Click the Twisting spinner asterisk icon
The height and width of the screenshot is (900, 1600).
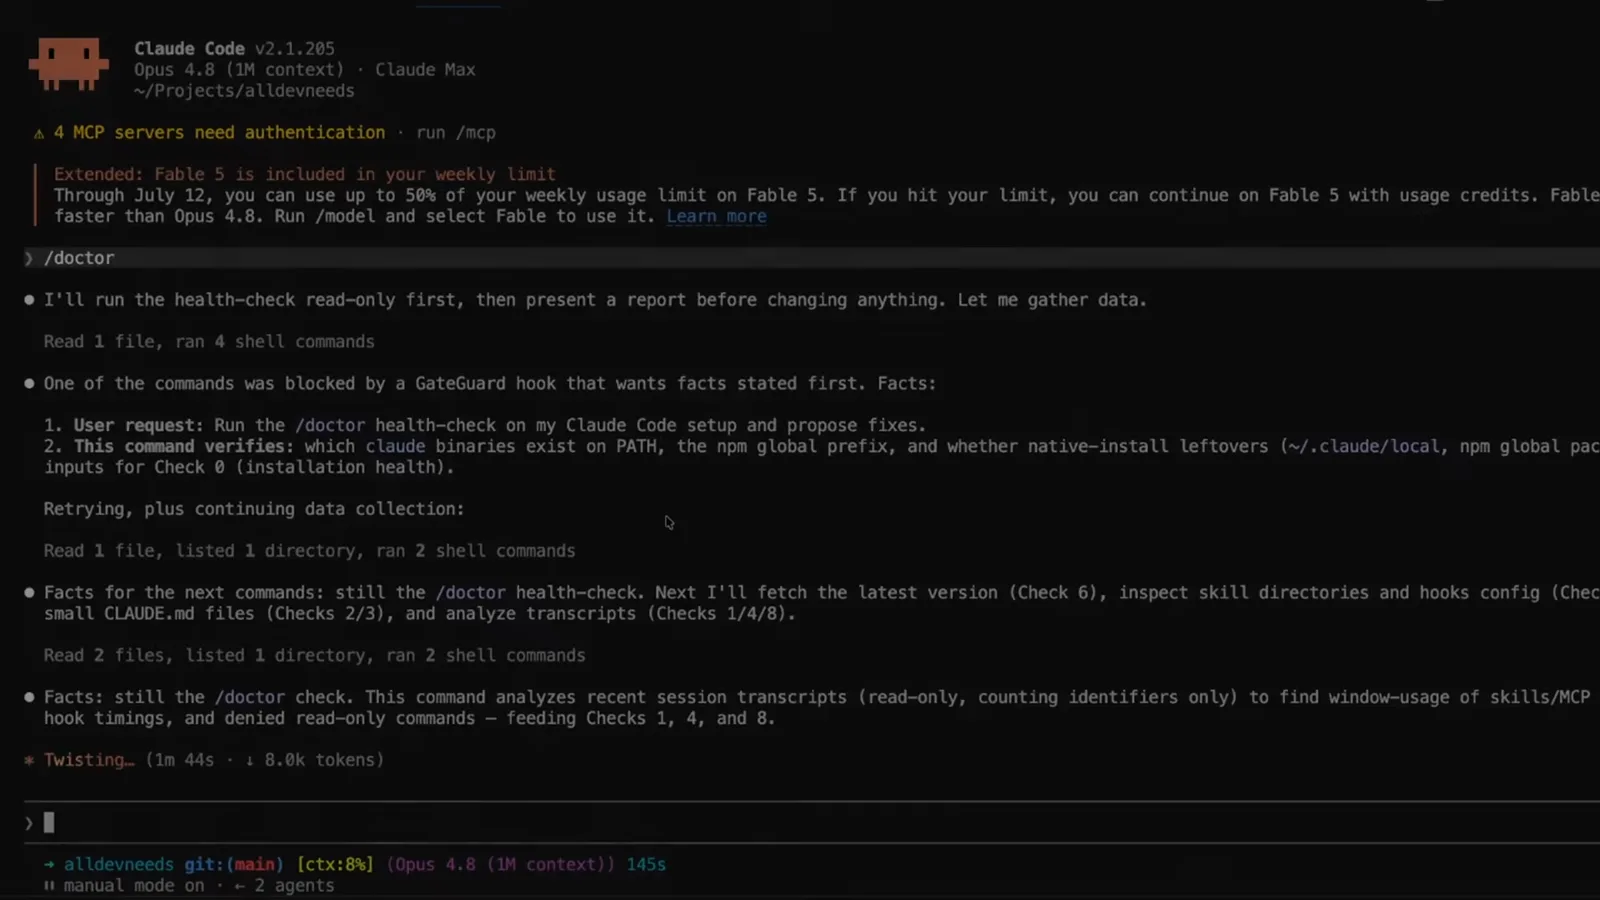[29, 760]
